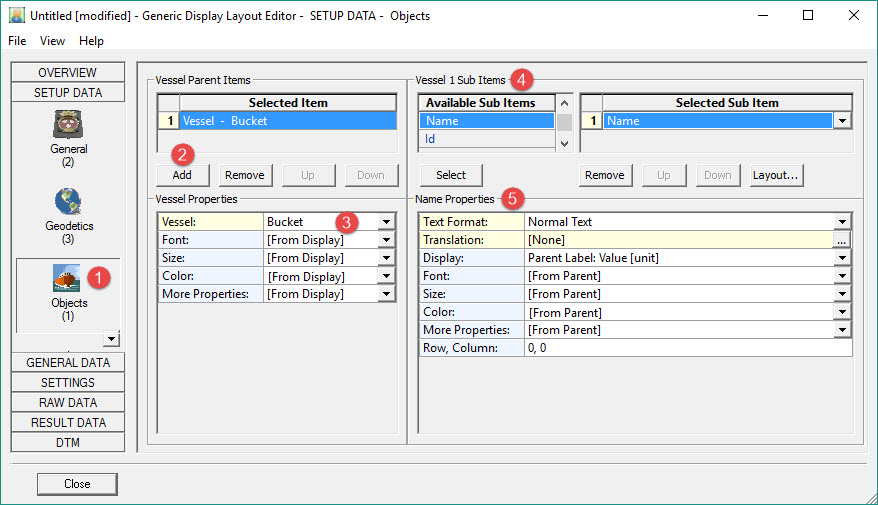Screen dimensions: 878x505
Task: Open the GENERAL DATA section
Action: click(x=68, y=362)
